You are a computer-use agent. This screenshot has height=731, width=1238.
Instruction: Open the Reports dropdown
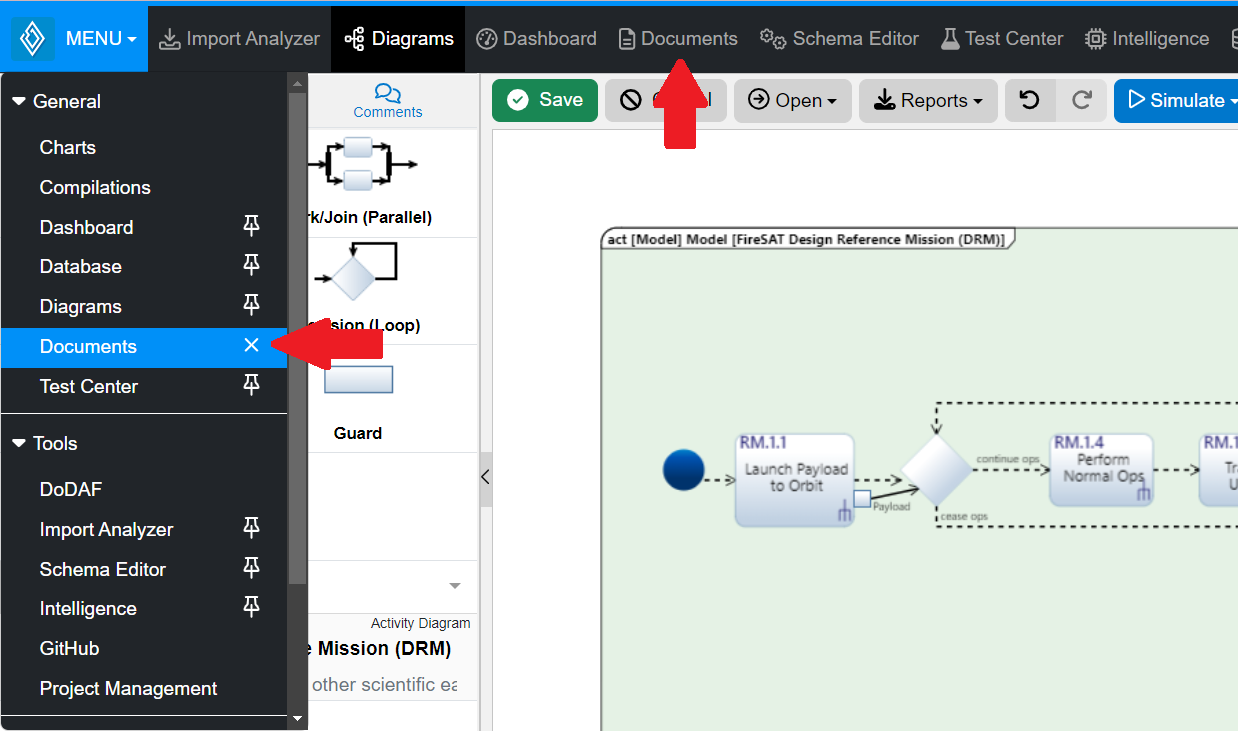click(927, 100)
